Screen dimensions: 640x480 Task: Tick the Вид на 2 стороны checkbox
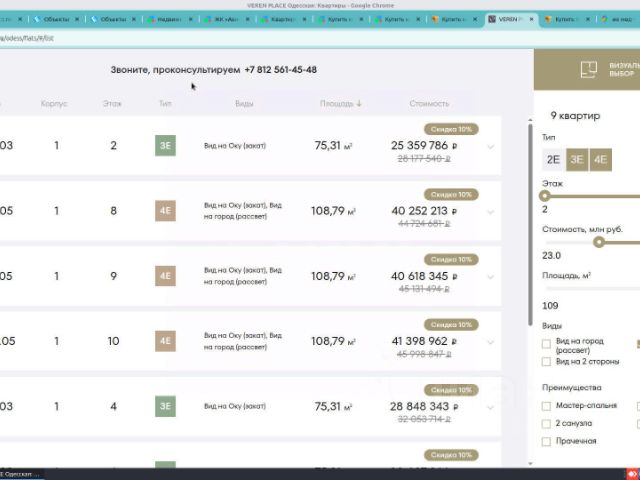coord(546,362)
